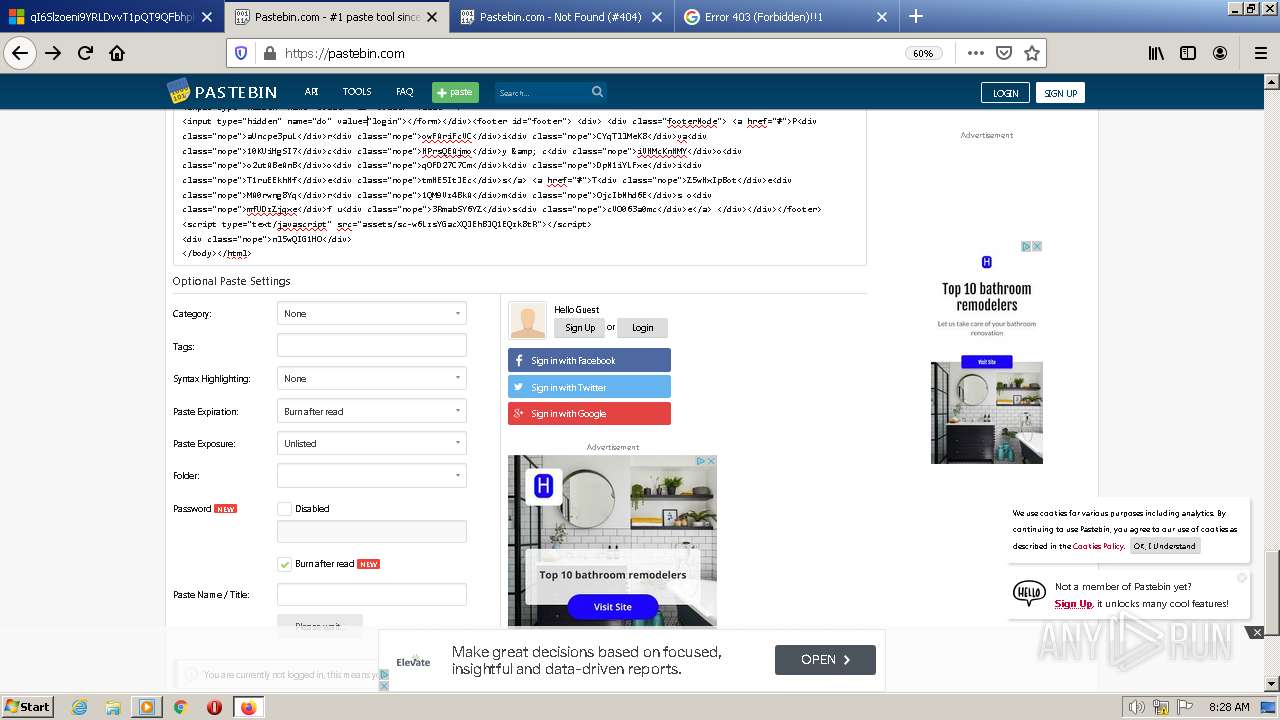Screen dimensions: 1280x720
Task: Open the API menu item
Action: click(311, 91)
